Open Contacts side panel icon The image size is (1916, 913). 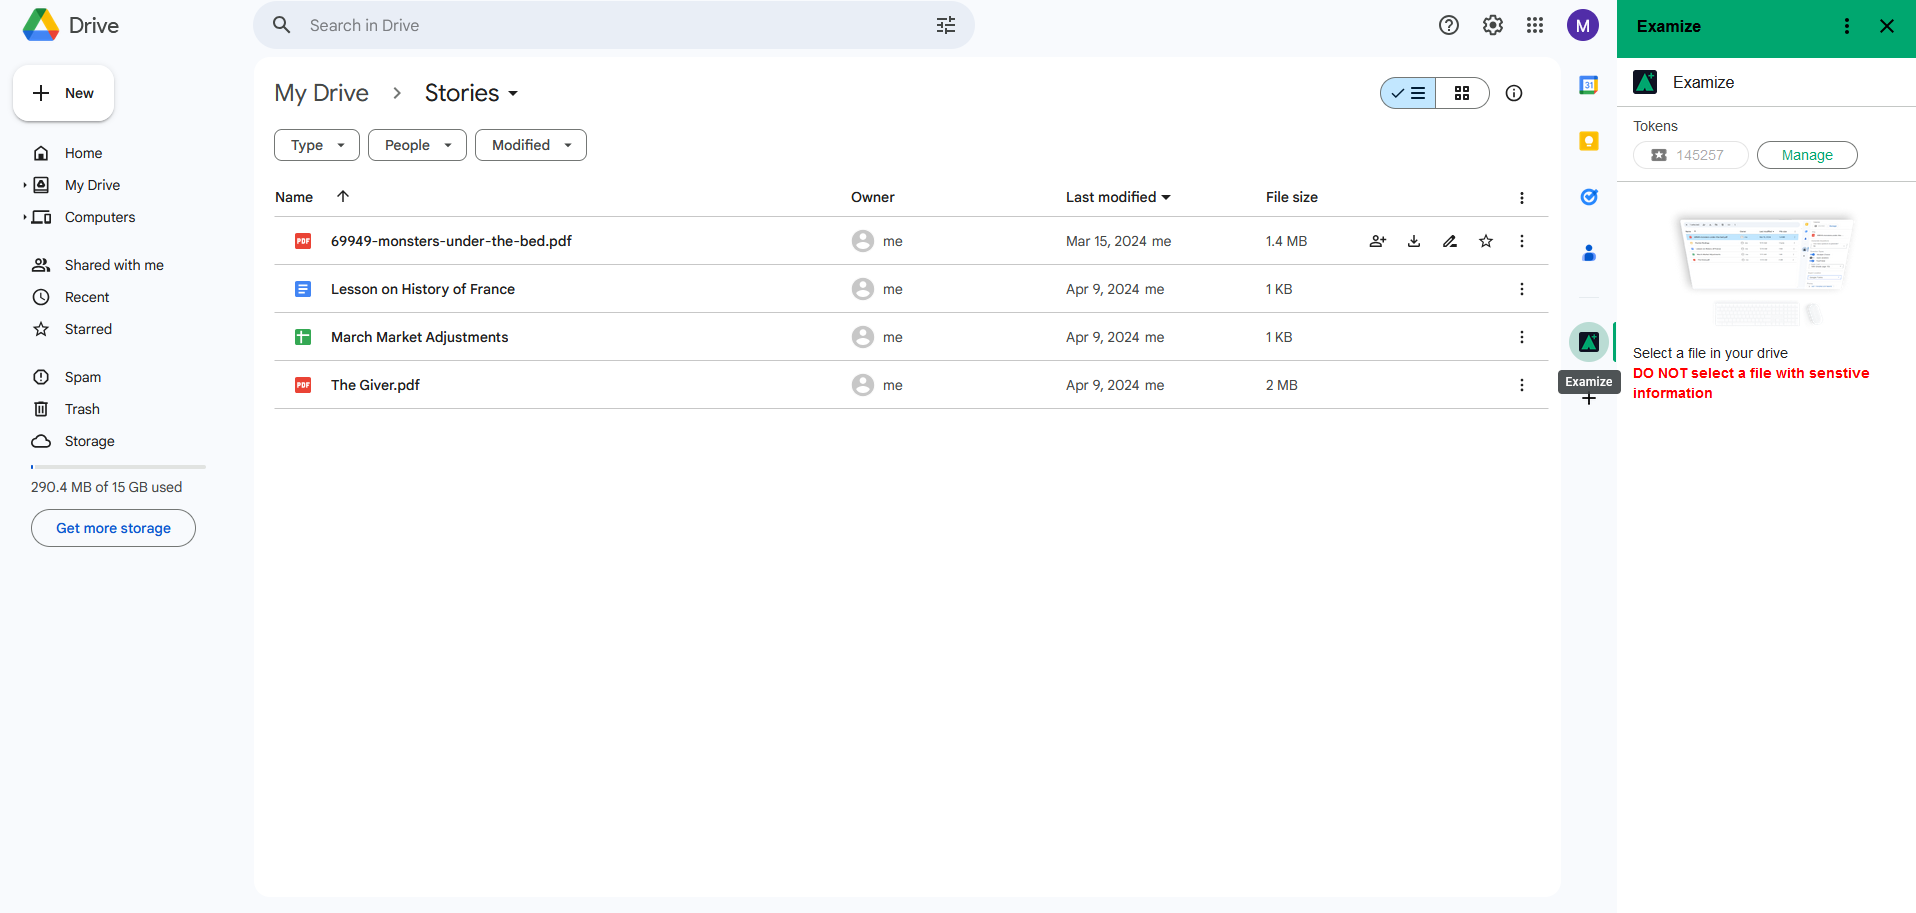pyautogui.click(x=1589, y=253)
